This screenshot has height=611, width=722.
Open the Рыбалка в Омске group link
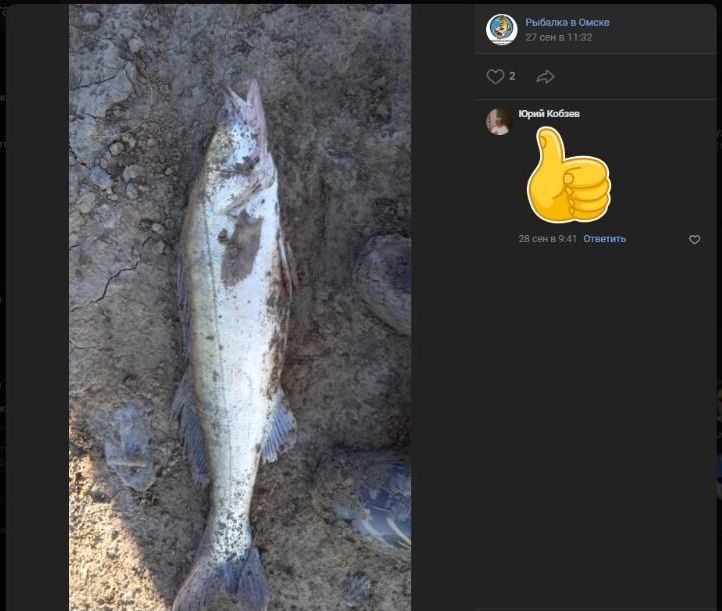click(x=567, y=22)
